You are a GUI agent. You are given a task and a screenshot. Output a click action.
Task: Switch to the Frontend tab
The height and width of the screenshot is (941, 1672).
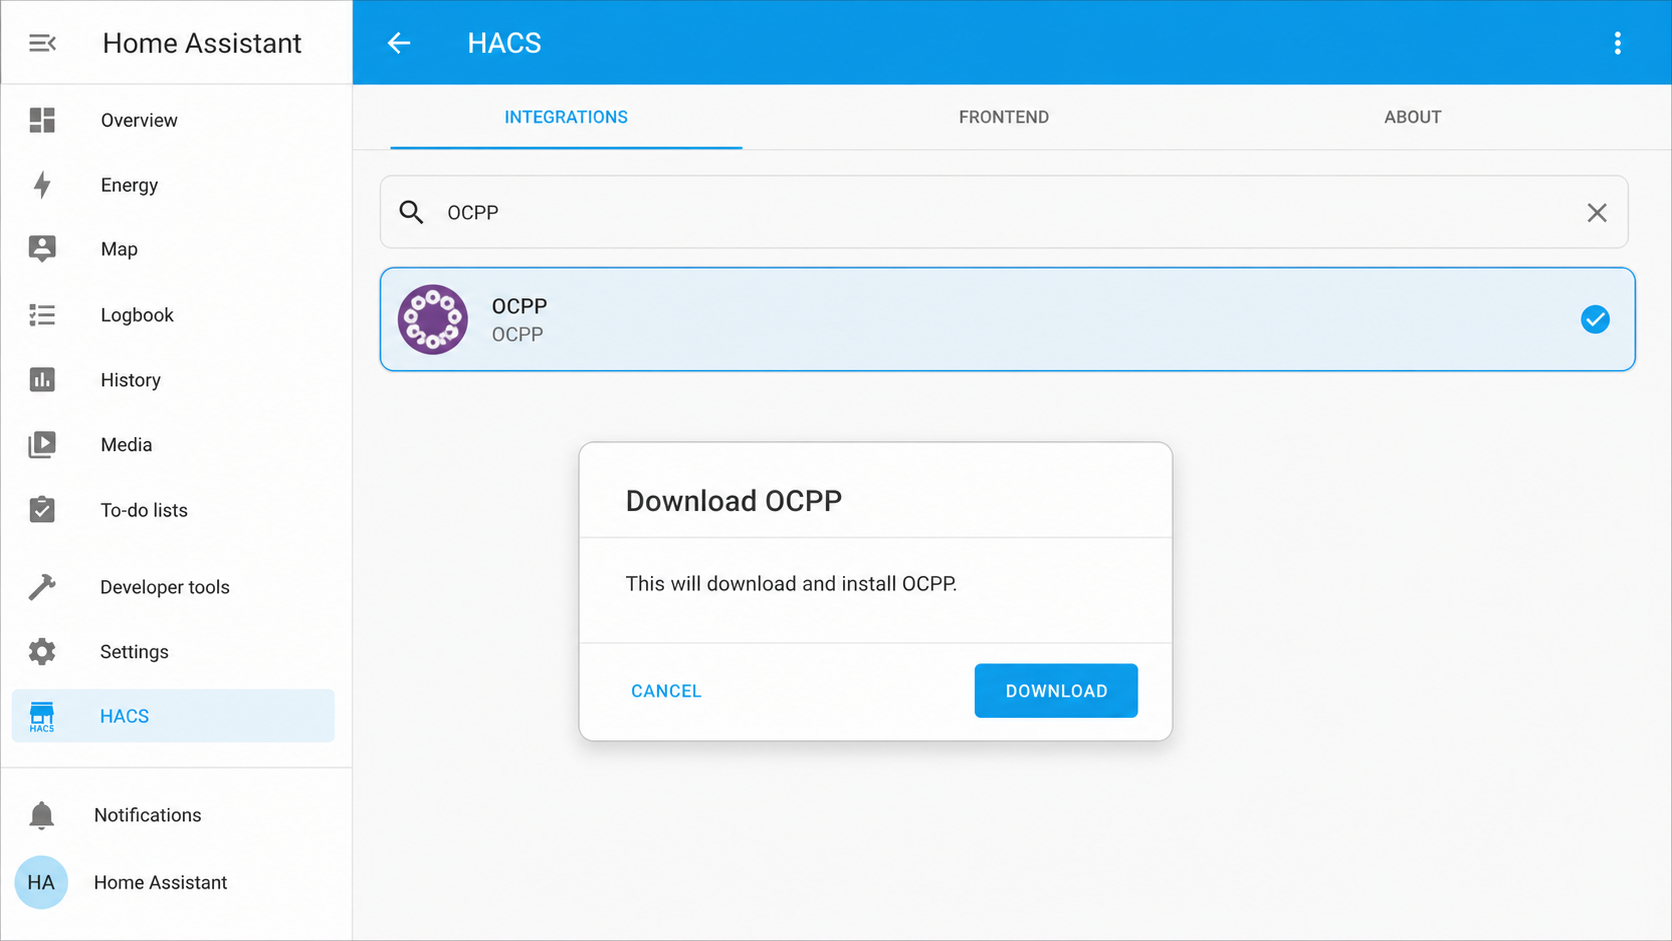coord(1004,117)
